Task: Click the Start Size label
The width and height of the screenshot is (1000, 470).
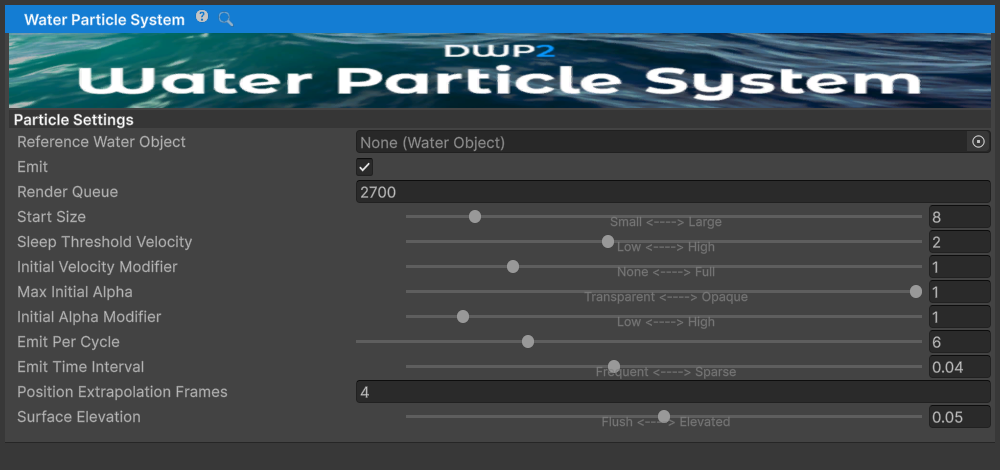Action: pyautogui.click(x=52, y=217)
